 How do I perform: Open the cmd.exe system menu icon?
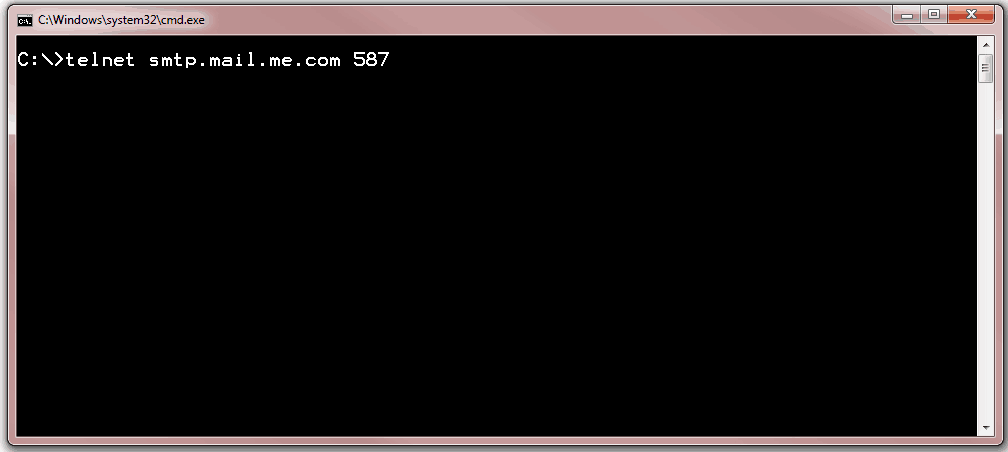coord(25,20)
